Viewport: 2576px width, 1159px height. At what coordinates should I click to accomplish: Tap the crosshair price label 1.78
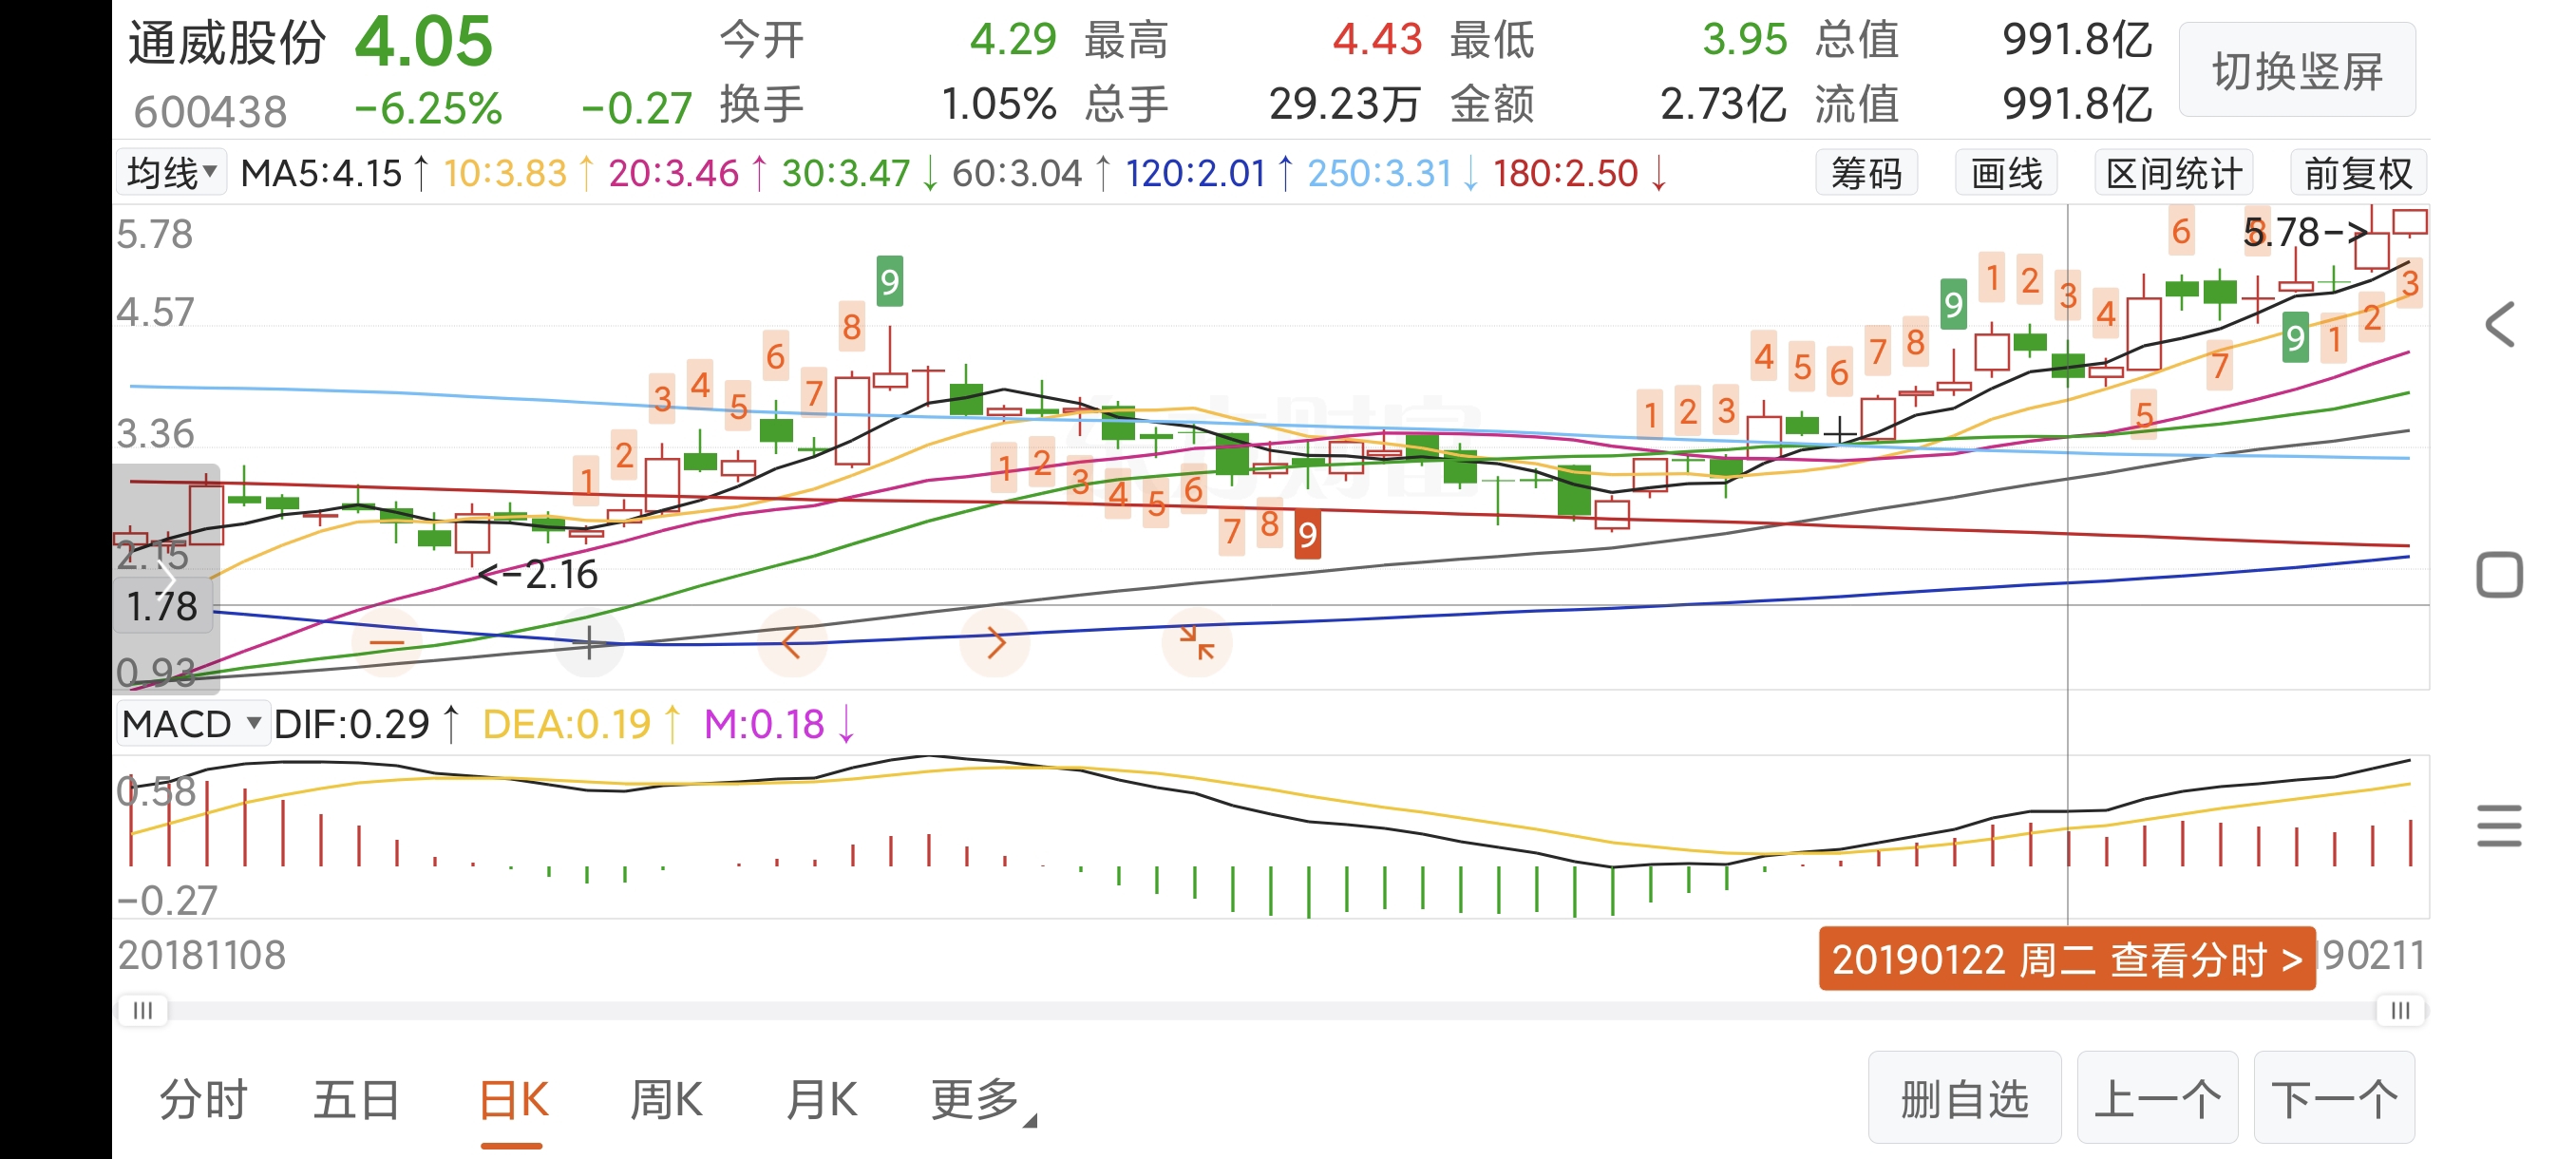162,606
